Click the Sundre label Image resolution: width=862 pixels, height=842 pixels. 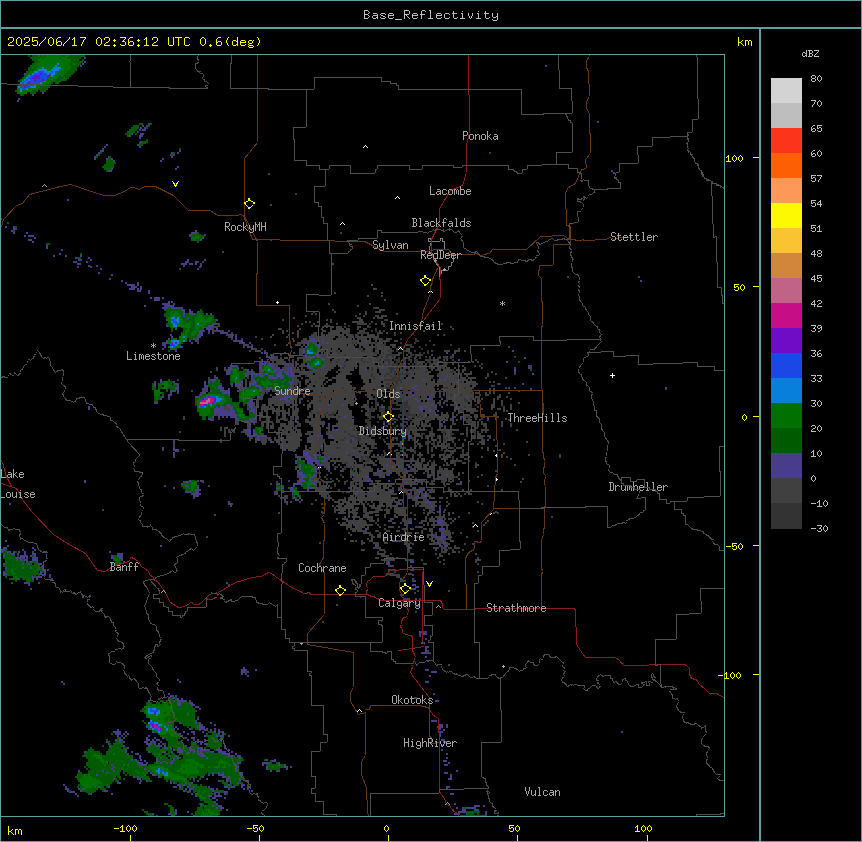(292, 391)
